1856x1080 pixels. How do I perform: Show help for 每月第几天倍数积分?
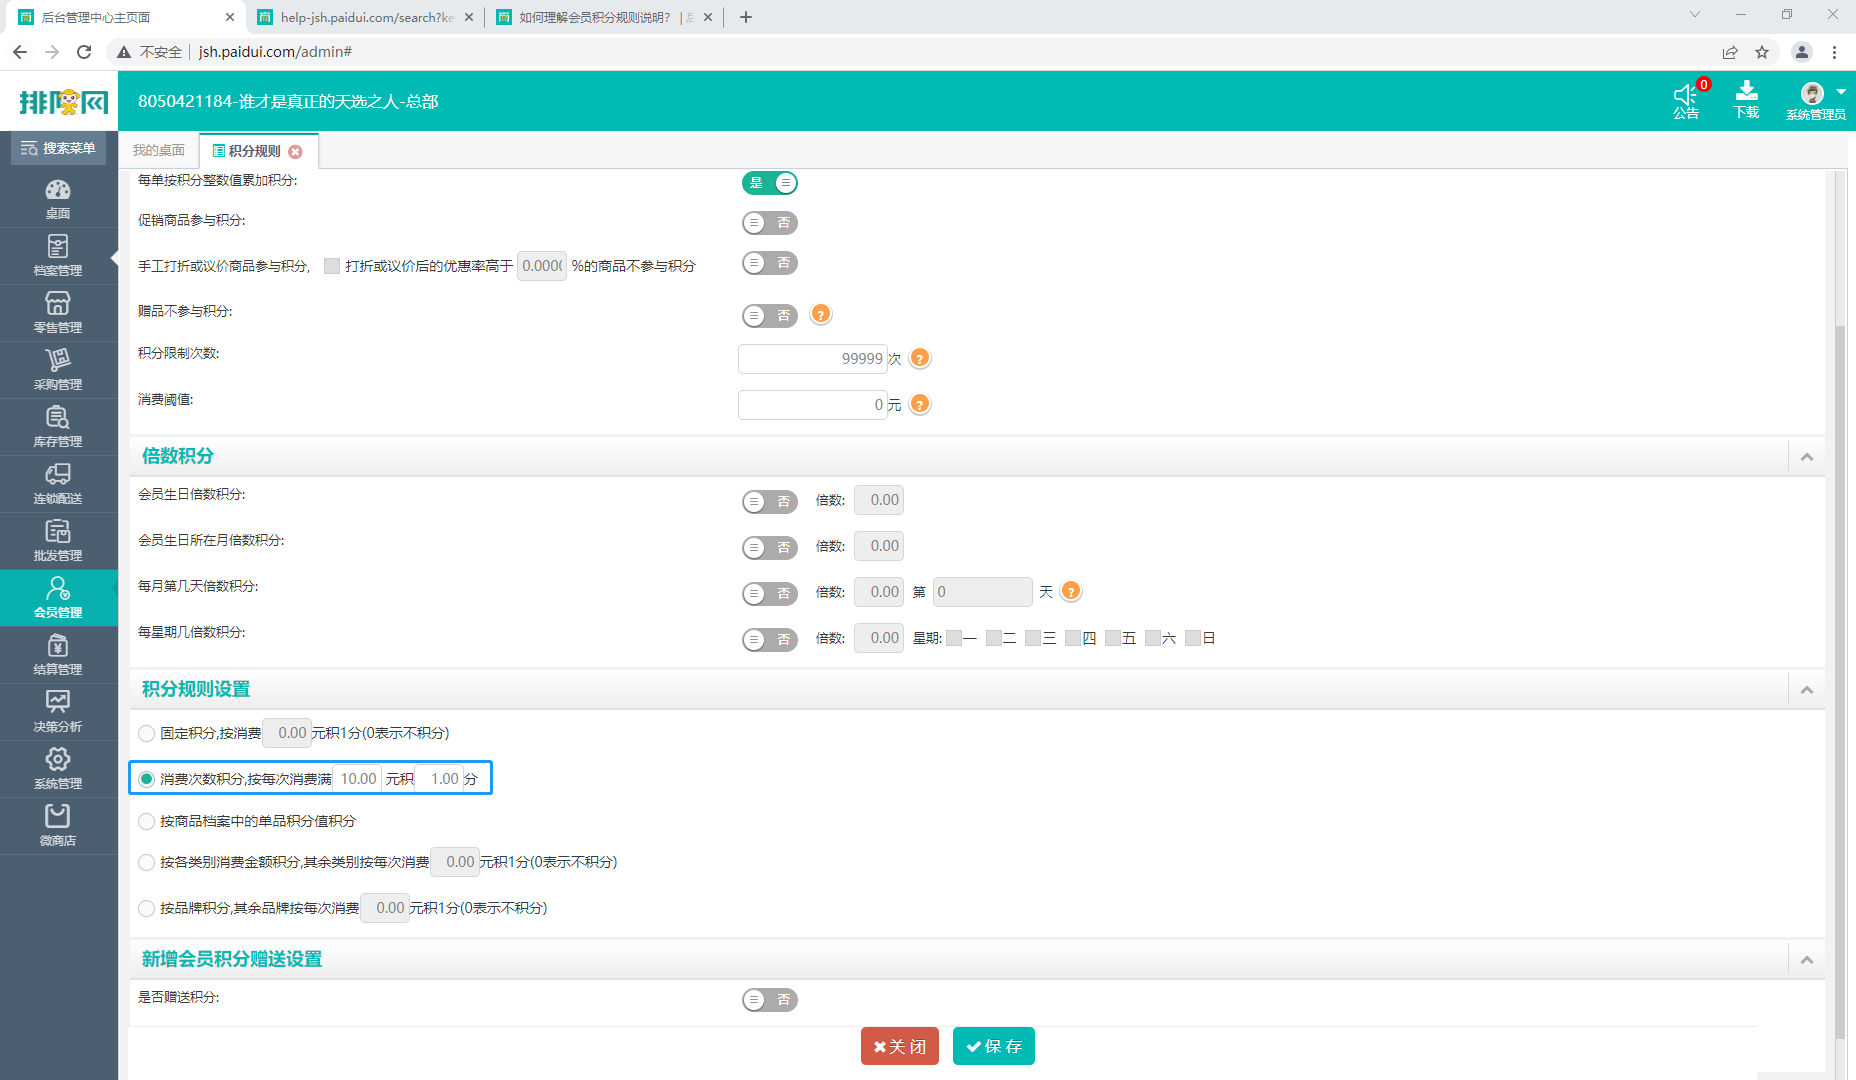coord(1071,591)
